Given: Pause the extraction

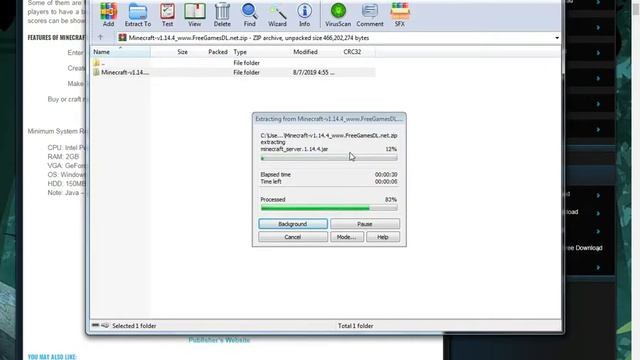Looking at the screenshot, I should (x=365, y=224).
